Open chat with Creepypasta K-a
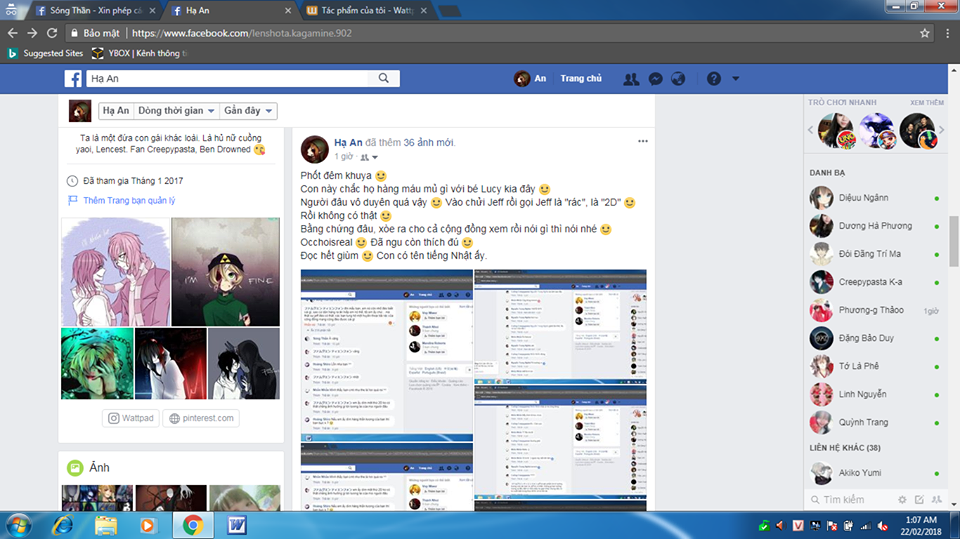Screen dimensions: 960x539 click(x=868, y=282)
